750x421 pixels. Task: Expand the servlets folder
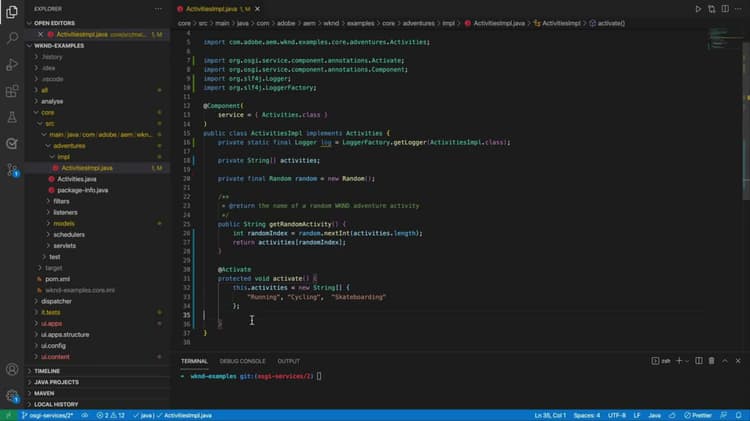point(65,245)
